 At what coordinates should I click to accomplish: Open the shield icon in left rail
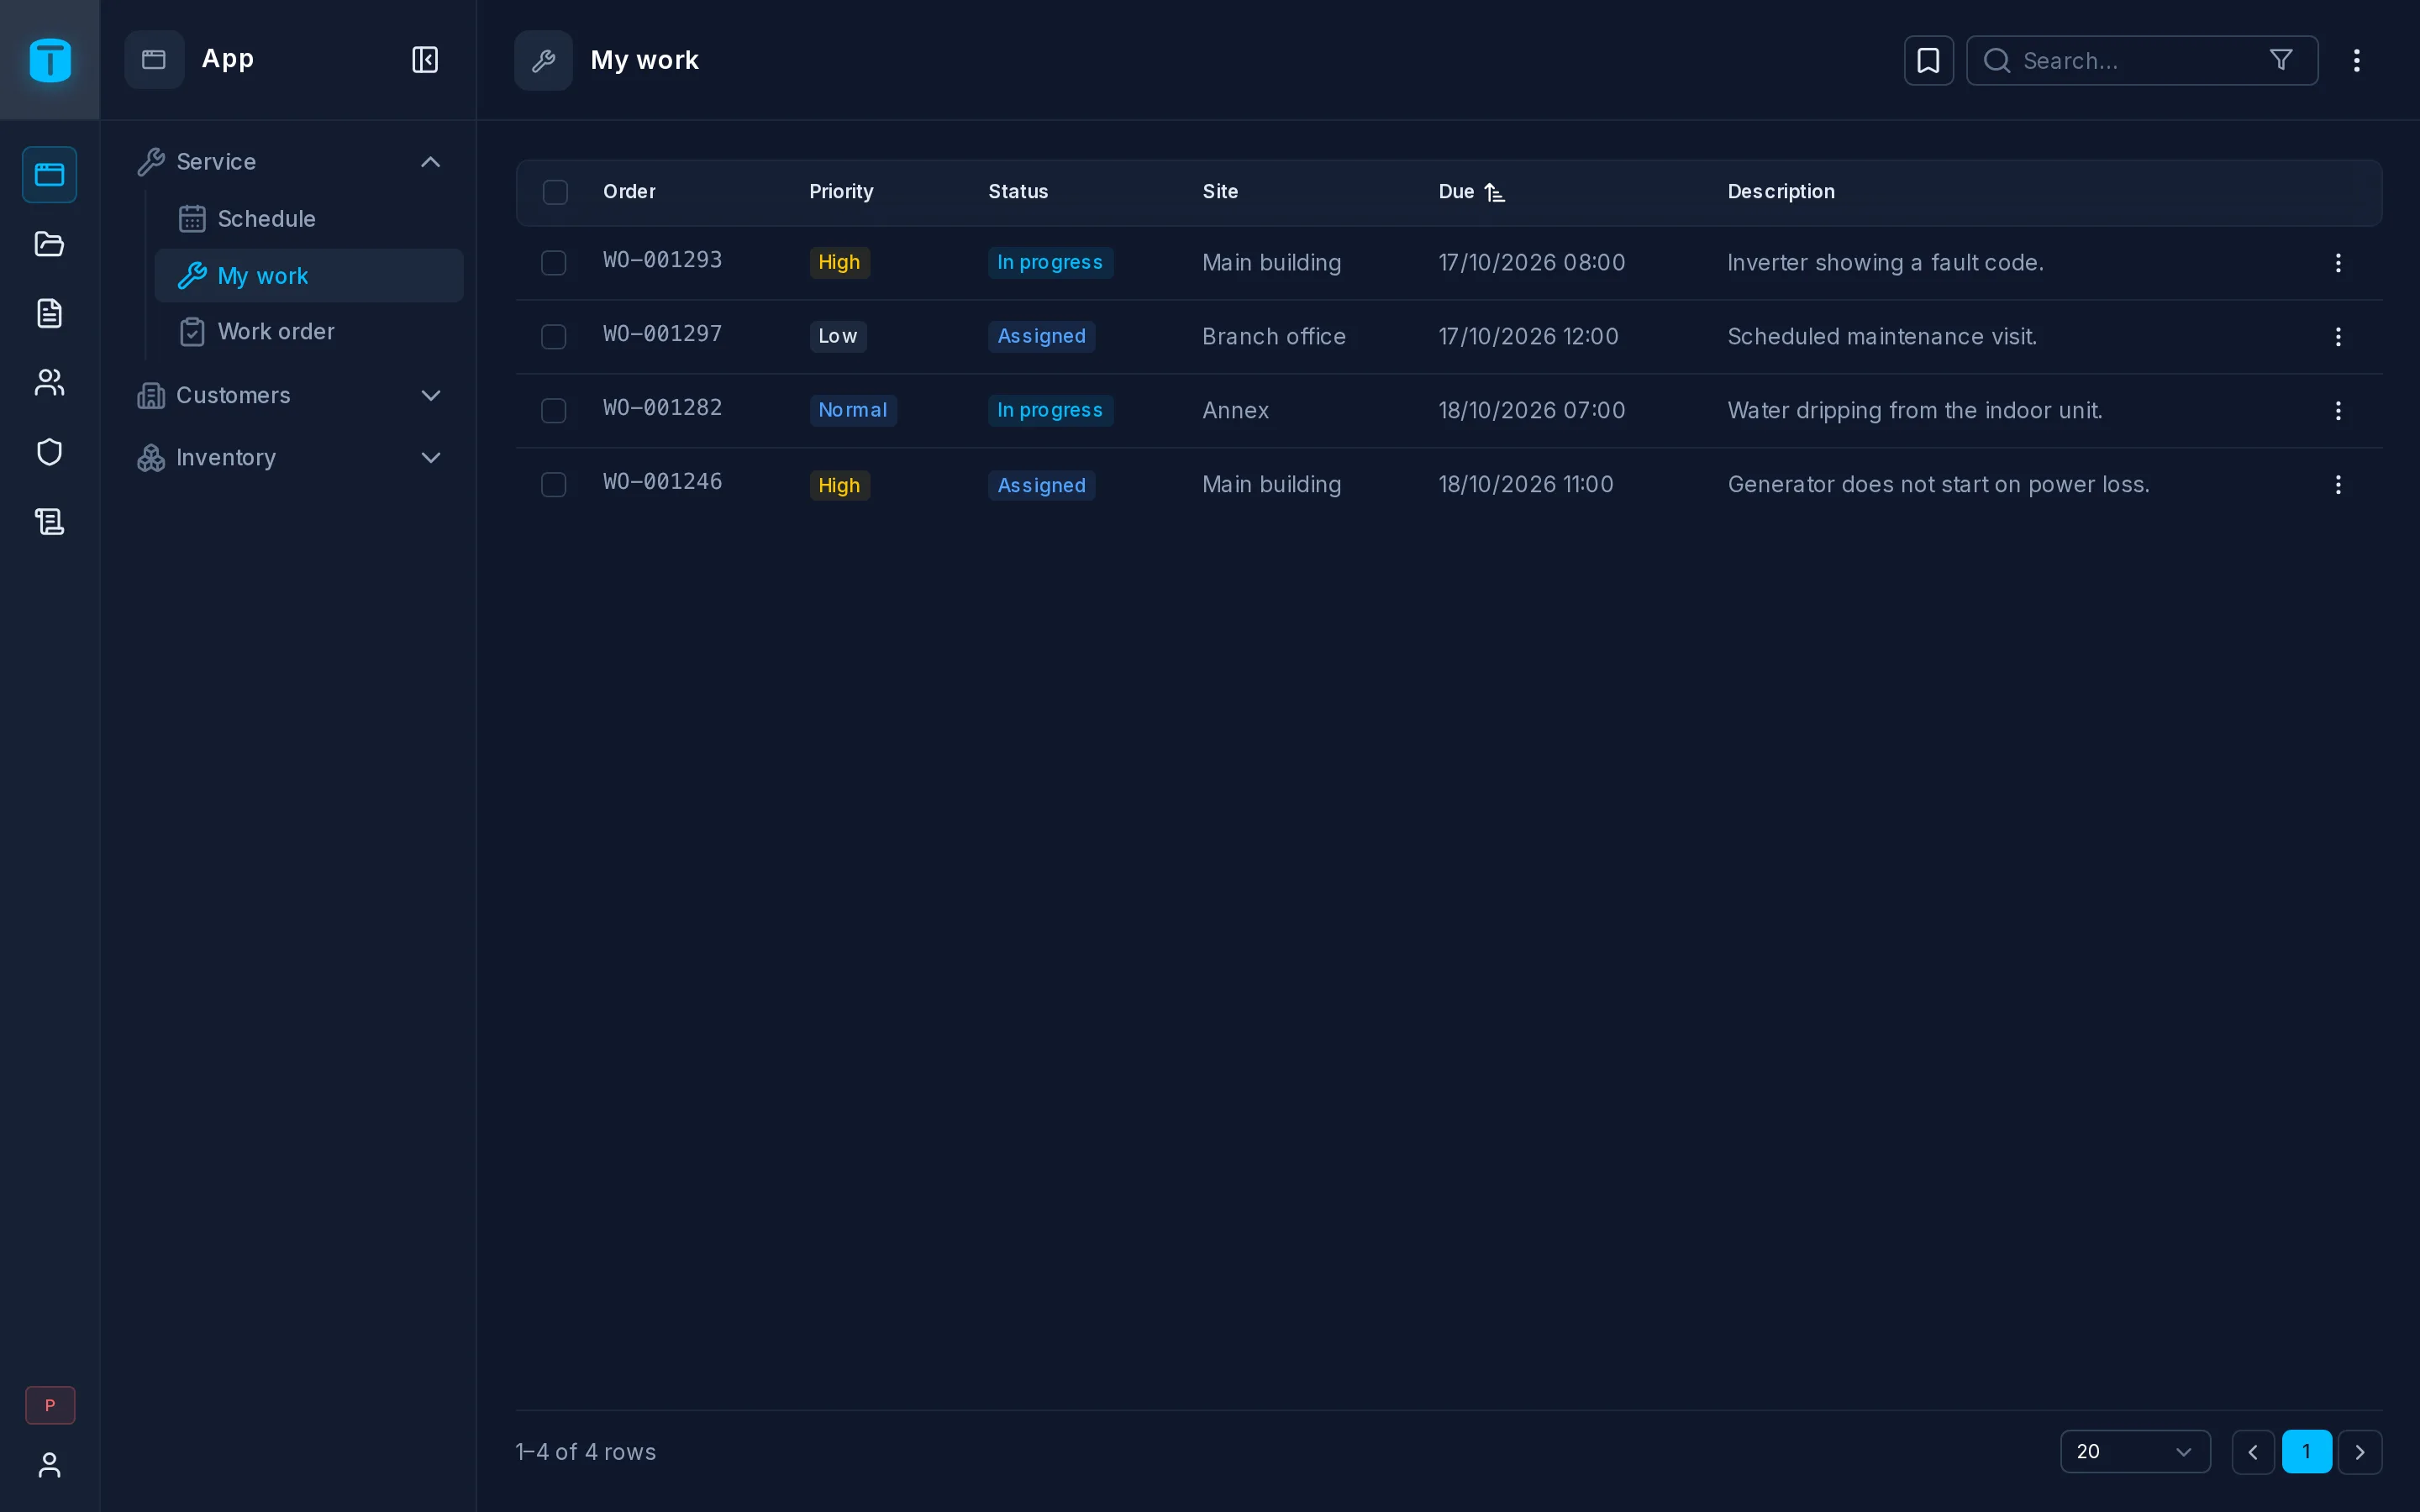50,452
